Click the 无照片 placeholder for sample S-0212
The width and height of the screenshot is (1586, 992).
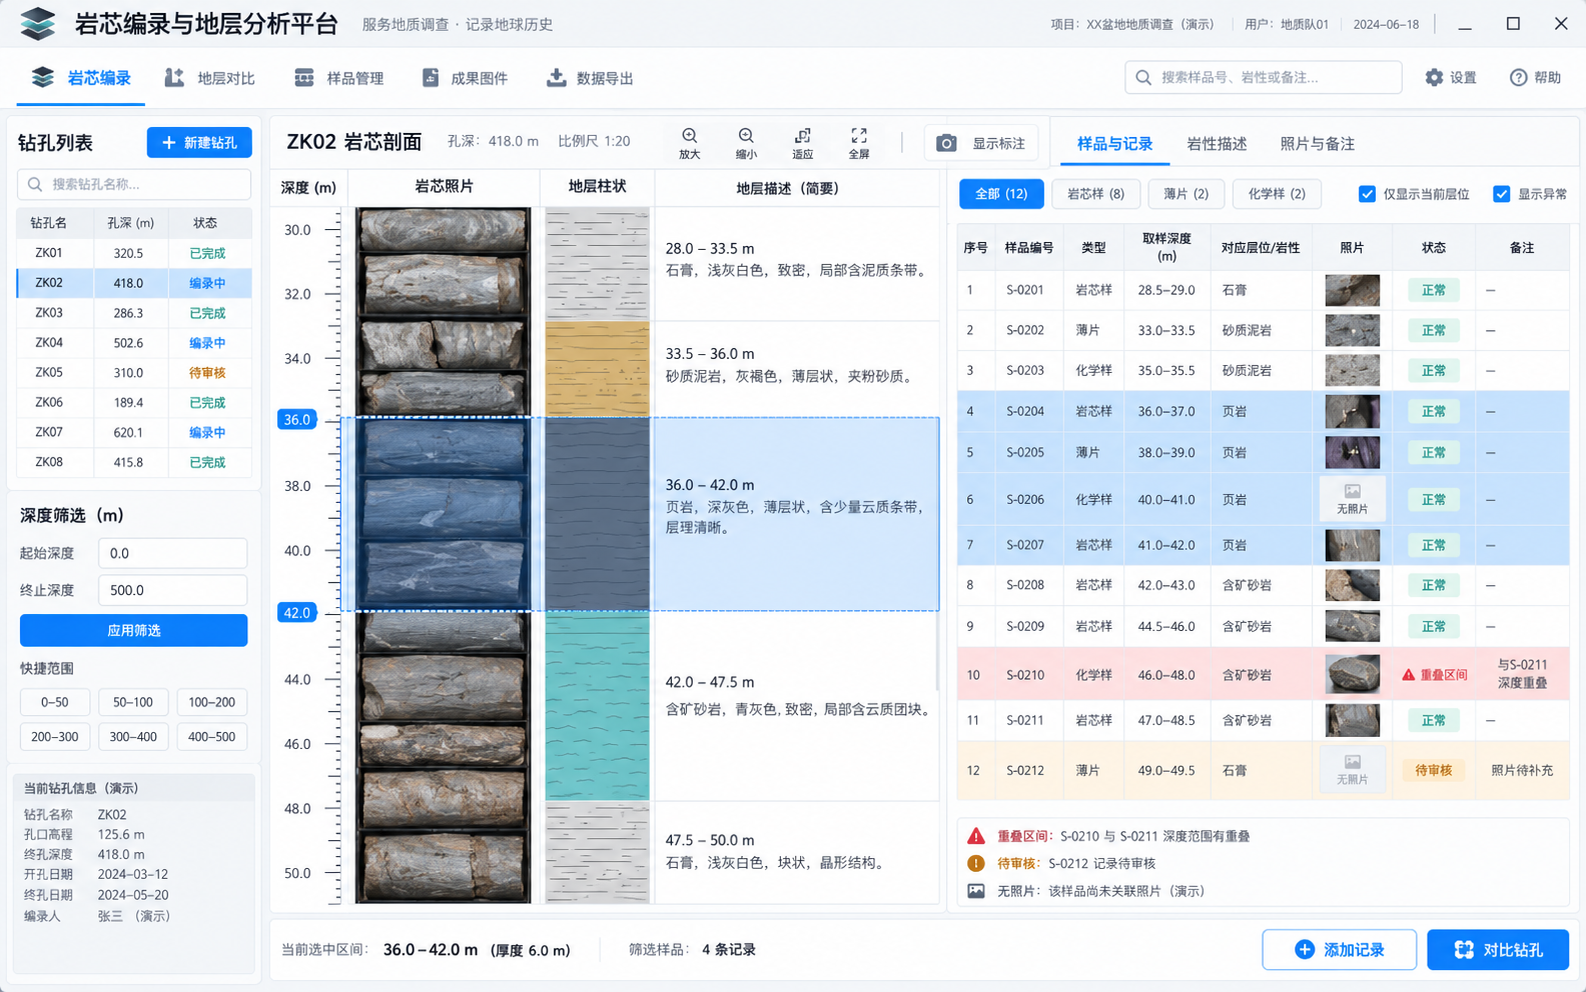tap(1352, 770)
